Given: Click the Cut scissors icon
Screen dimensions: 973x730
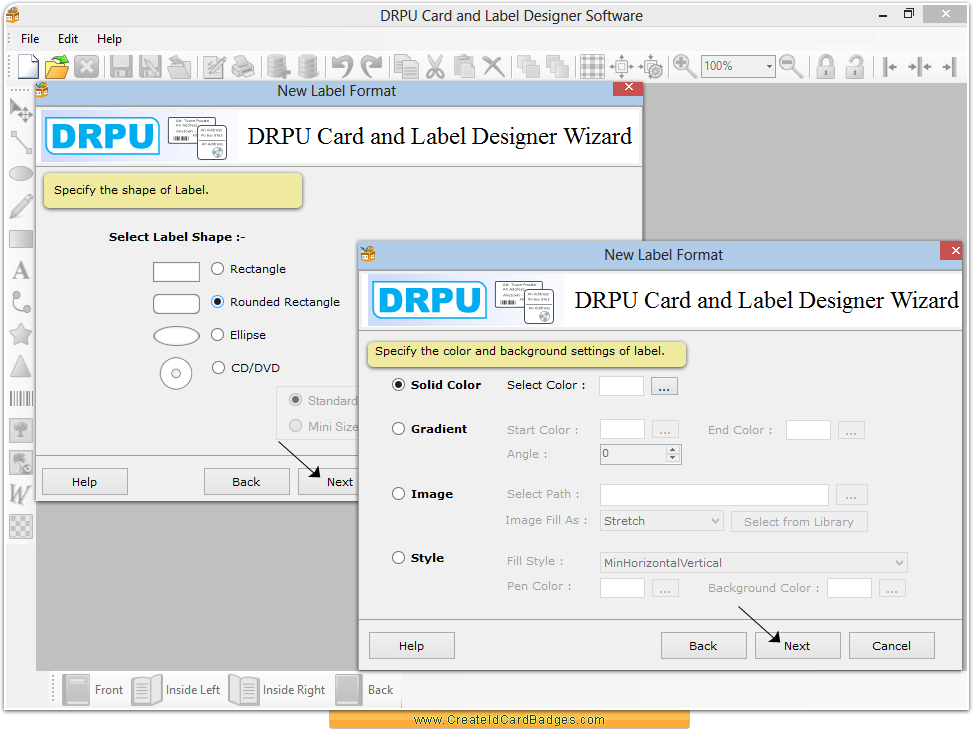Looking at the screenshot, I should coord(436,66).
